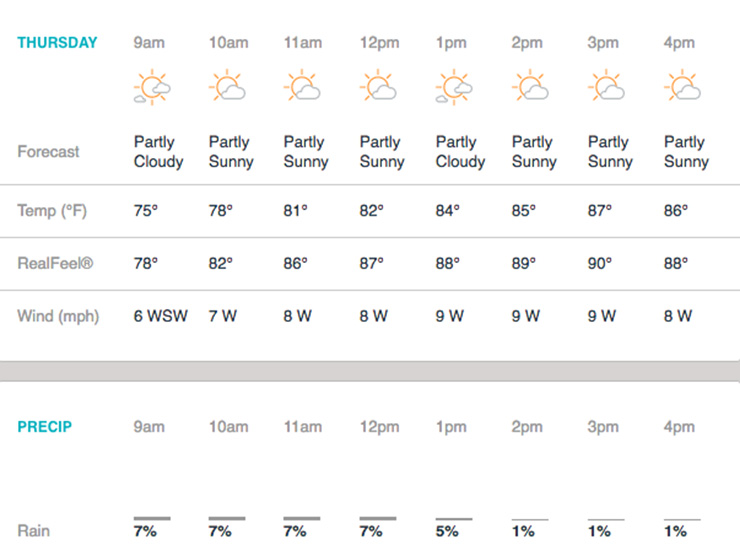Select the 2pm column header in Precip table
740x556 pixels.
point(527,427)
